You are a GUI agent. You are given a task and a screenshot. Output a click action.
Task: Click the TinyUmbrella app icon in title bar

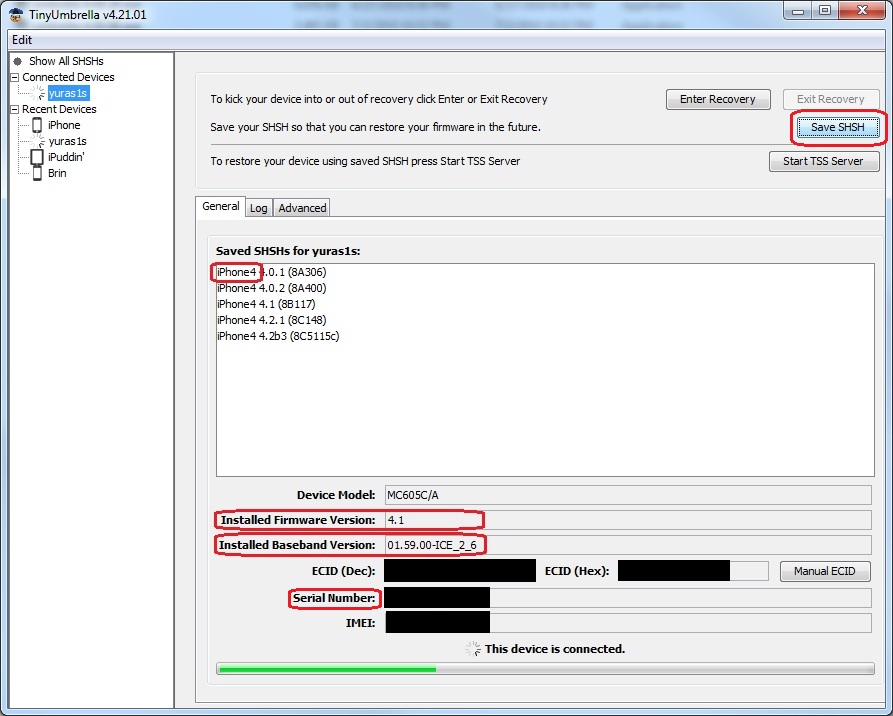[16, 15]
